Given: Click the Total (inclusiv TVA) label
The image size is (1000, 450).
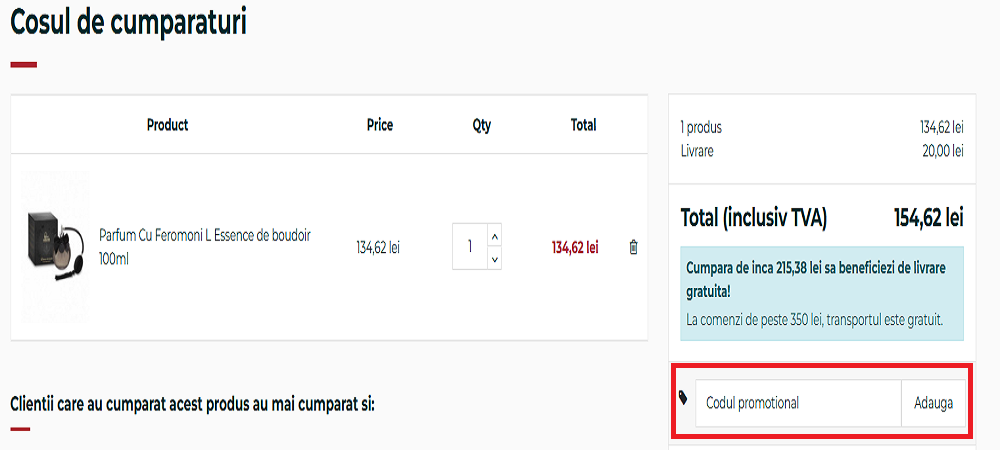Looking at the screenshot, I should (753, 217).
